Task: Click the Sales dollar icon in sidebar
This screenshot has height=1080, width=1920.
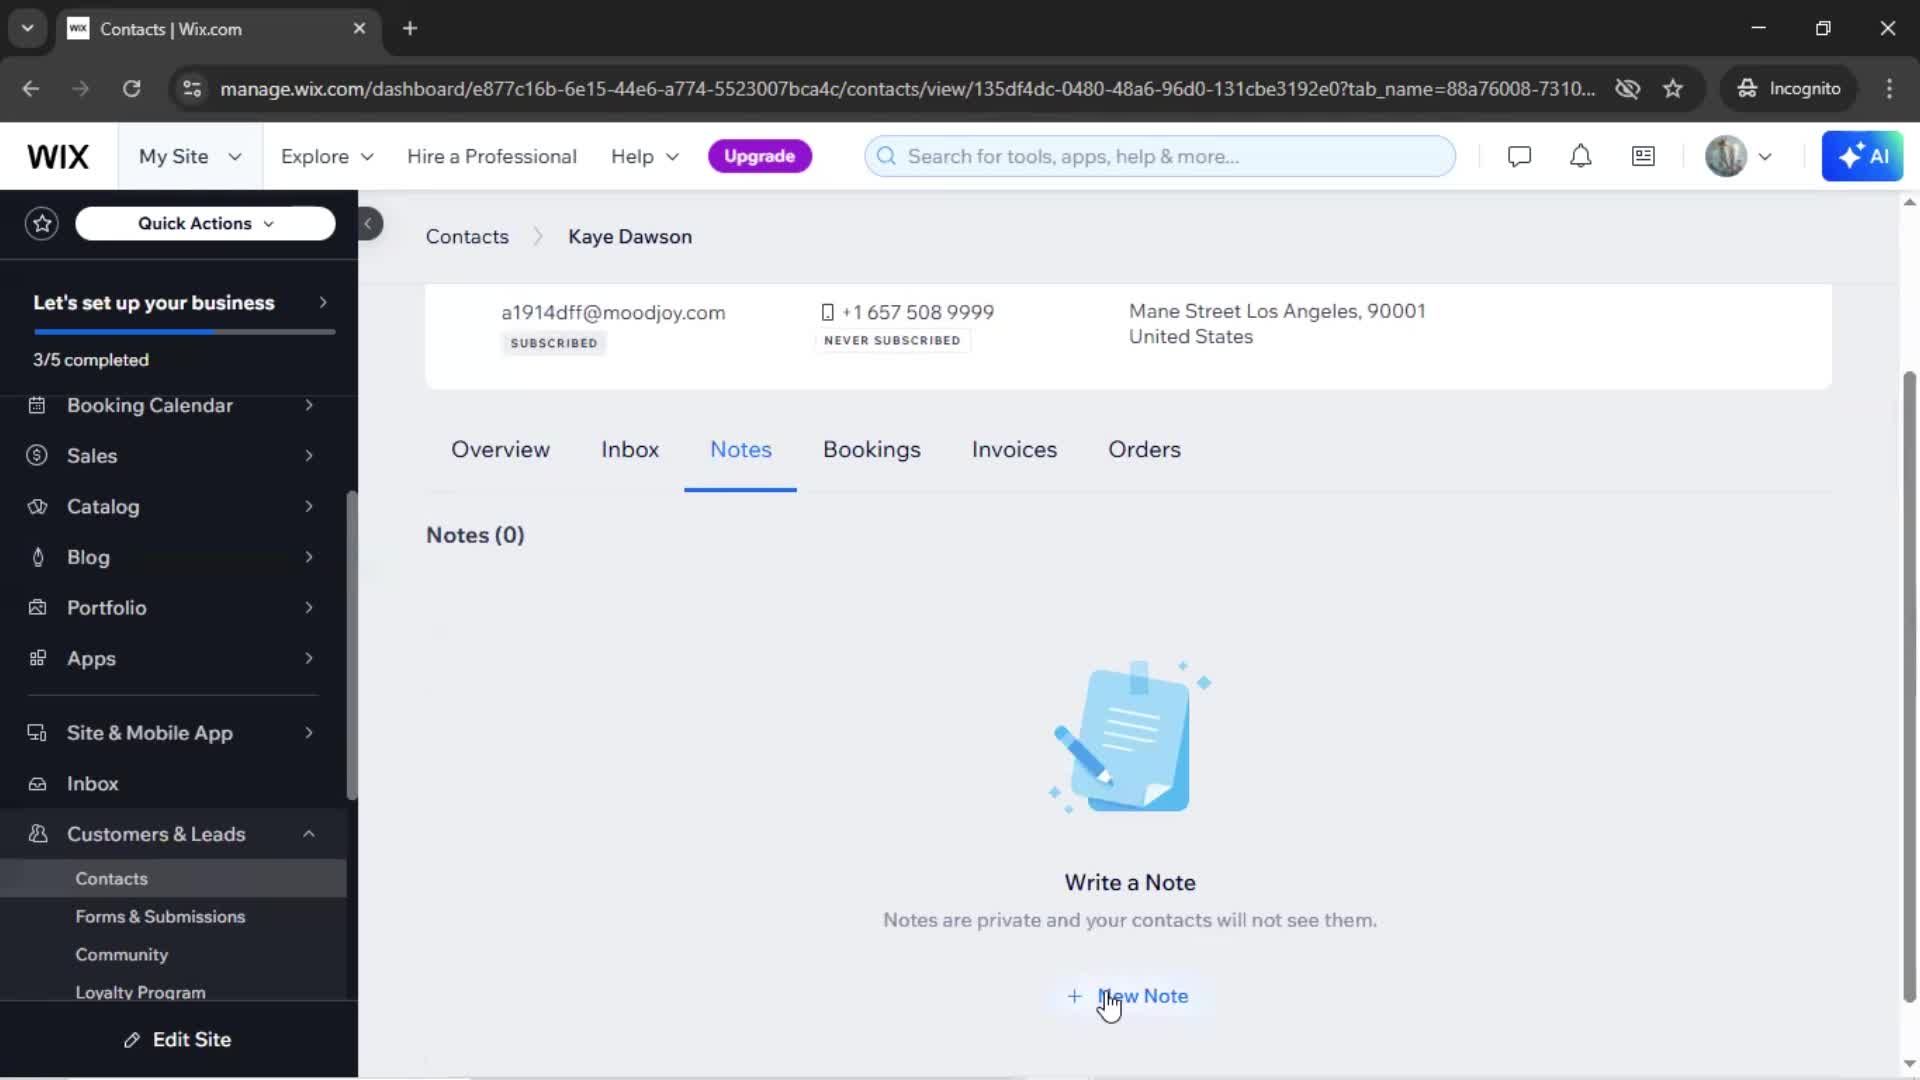Action: (x=37, y=456)
